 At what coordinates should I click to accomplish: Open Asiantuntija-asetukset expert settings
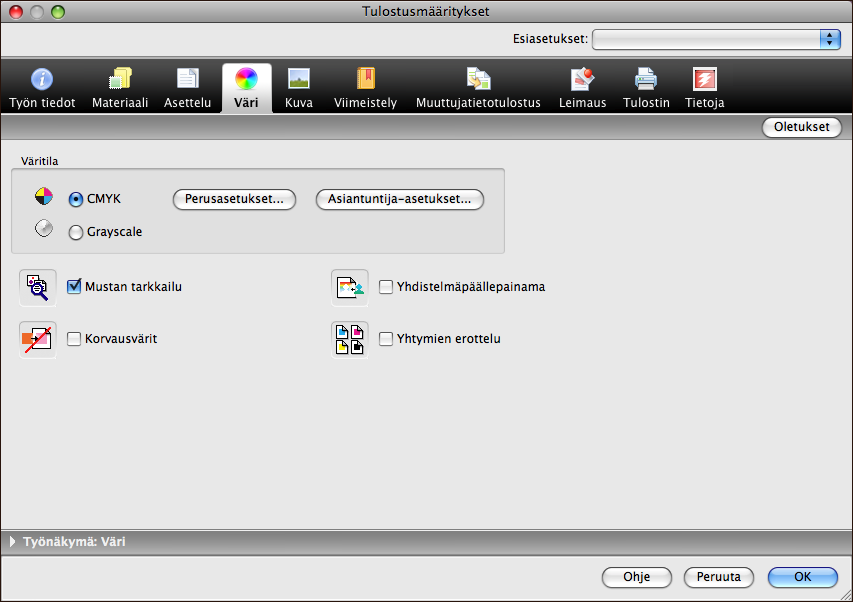point(400,199)
